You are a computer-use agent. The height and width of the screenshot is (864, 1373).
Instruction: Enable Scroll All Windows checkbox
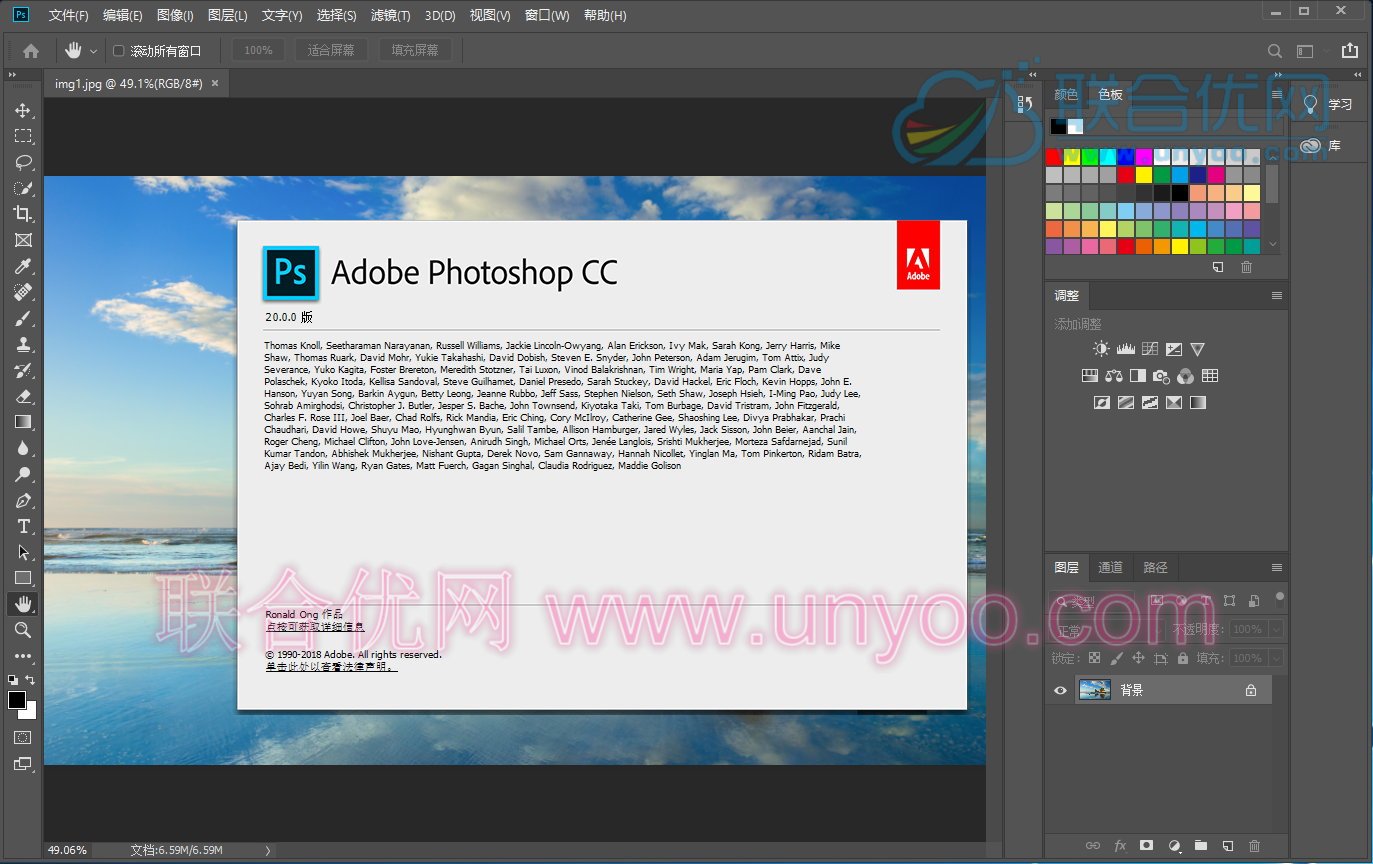(118, 51)
